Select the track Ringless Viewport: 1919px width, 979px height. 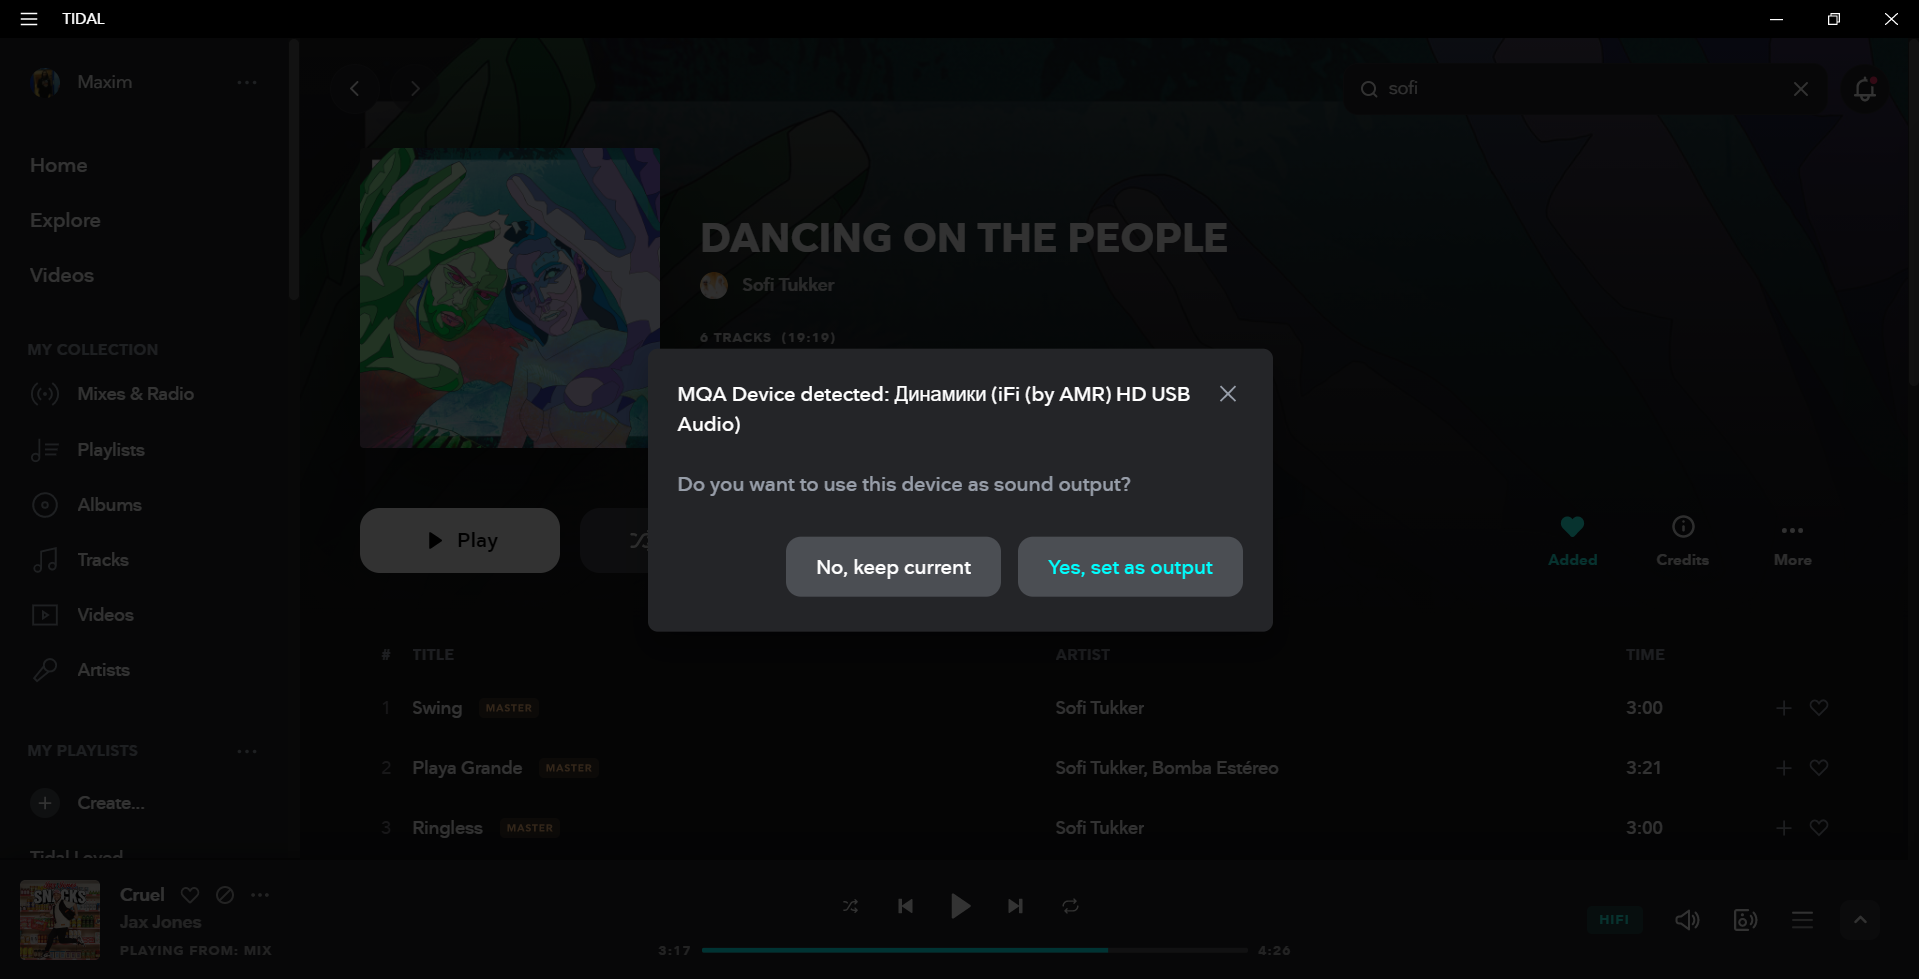click(447, 828)
